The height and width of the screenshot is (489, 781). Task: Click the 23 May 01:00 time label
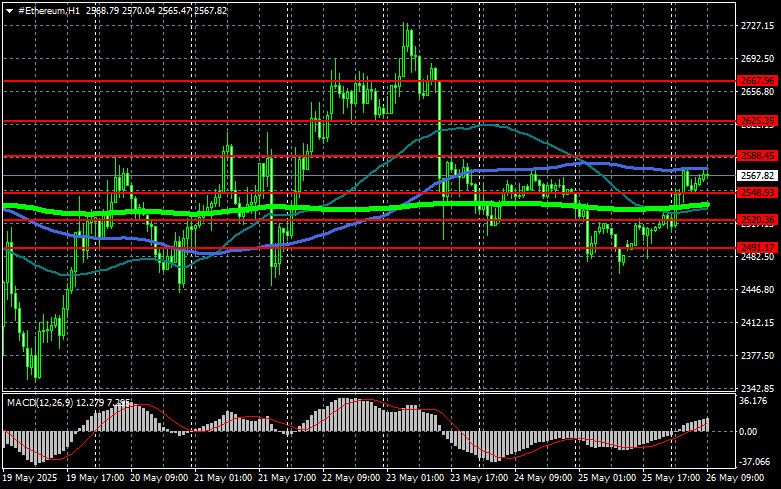point(415,478)
